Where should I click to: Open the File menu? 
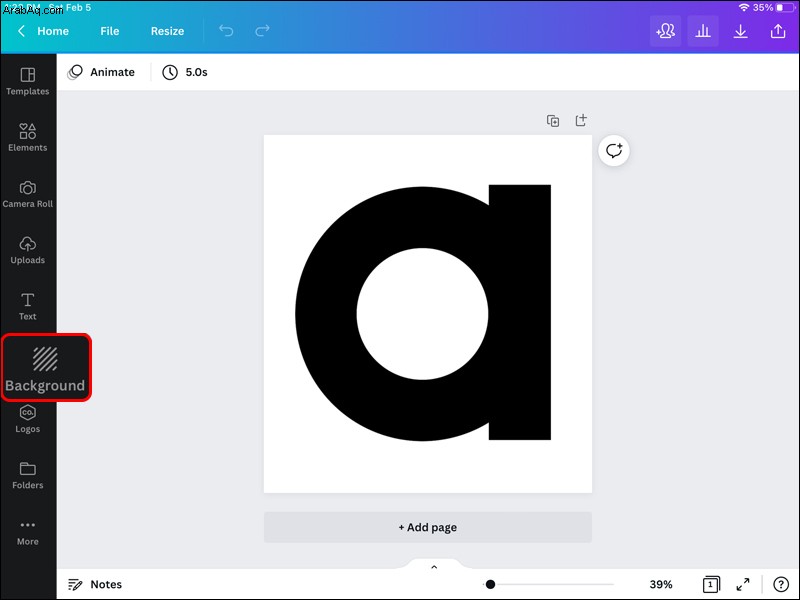110,31
